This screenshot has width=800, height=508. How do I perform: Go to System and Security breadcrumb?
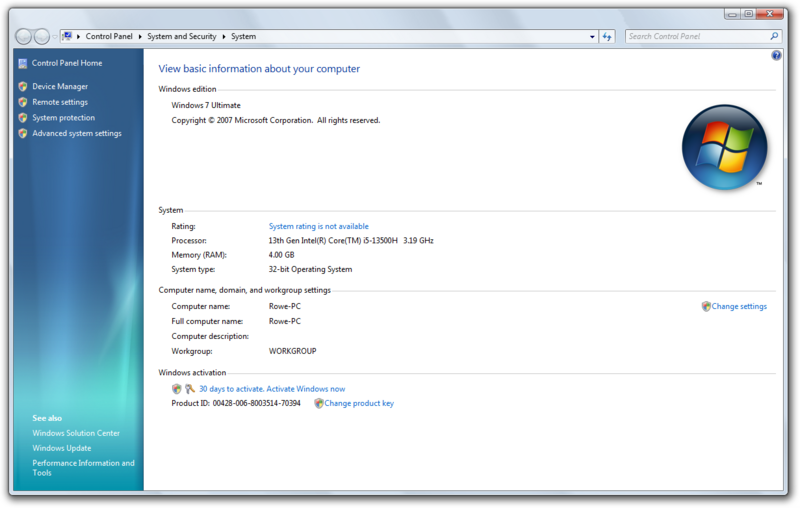click(x=182, y=37)
